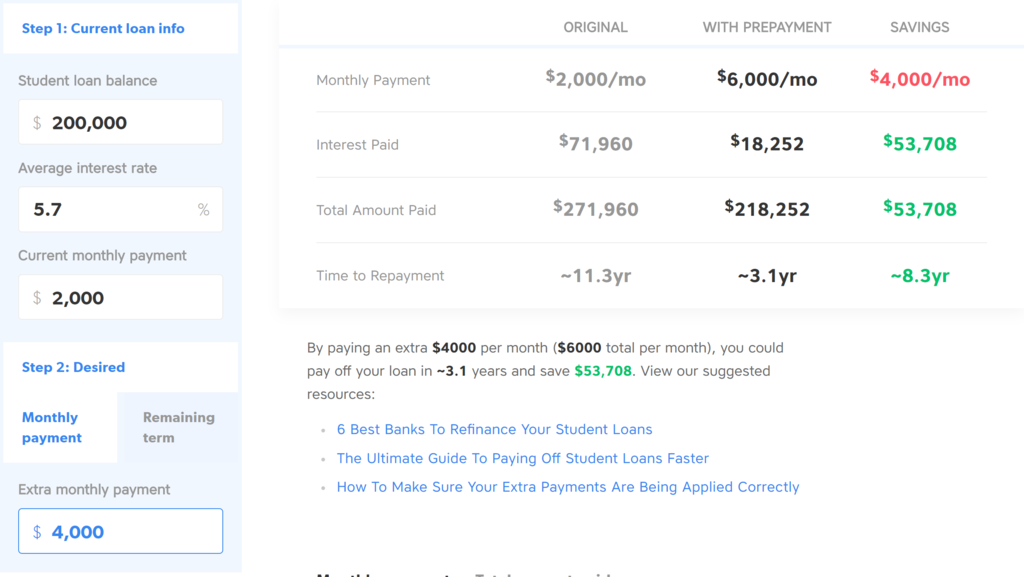Image resolution: width=1024 pixels, height=577 pixels.
Task: Follow the Extra Payments Applied Correctly link
Action: coord(568,487)
